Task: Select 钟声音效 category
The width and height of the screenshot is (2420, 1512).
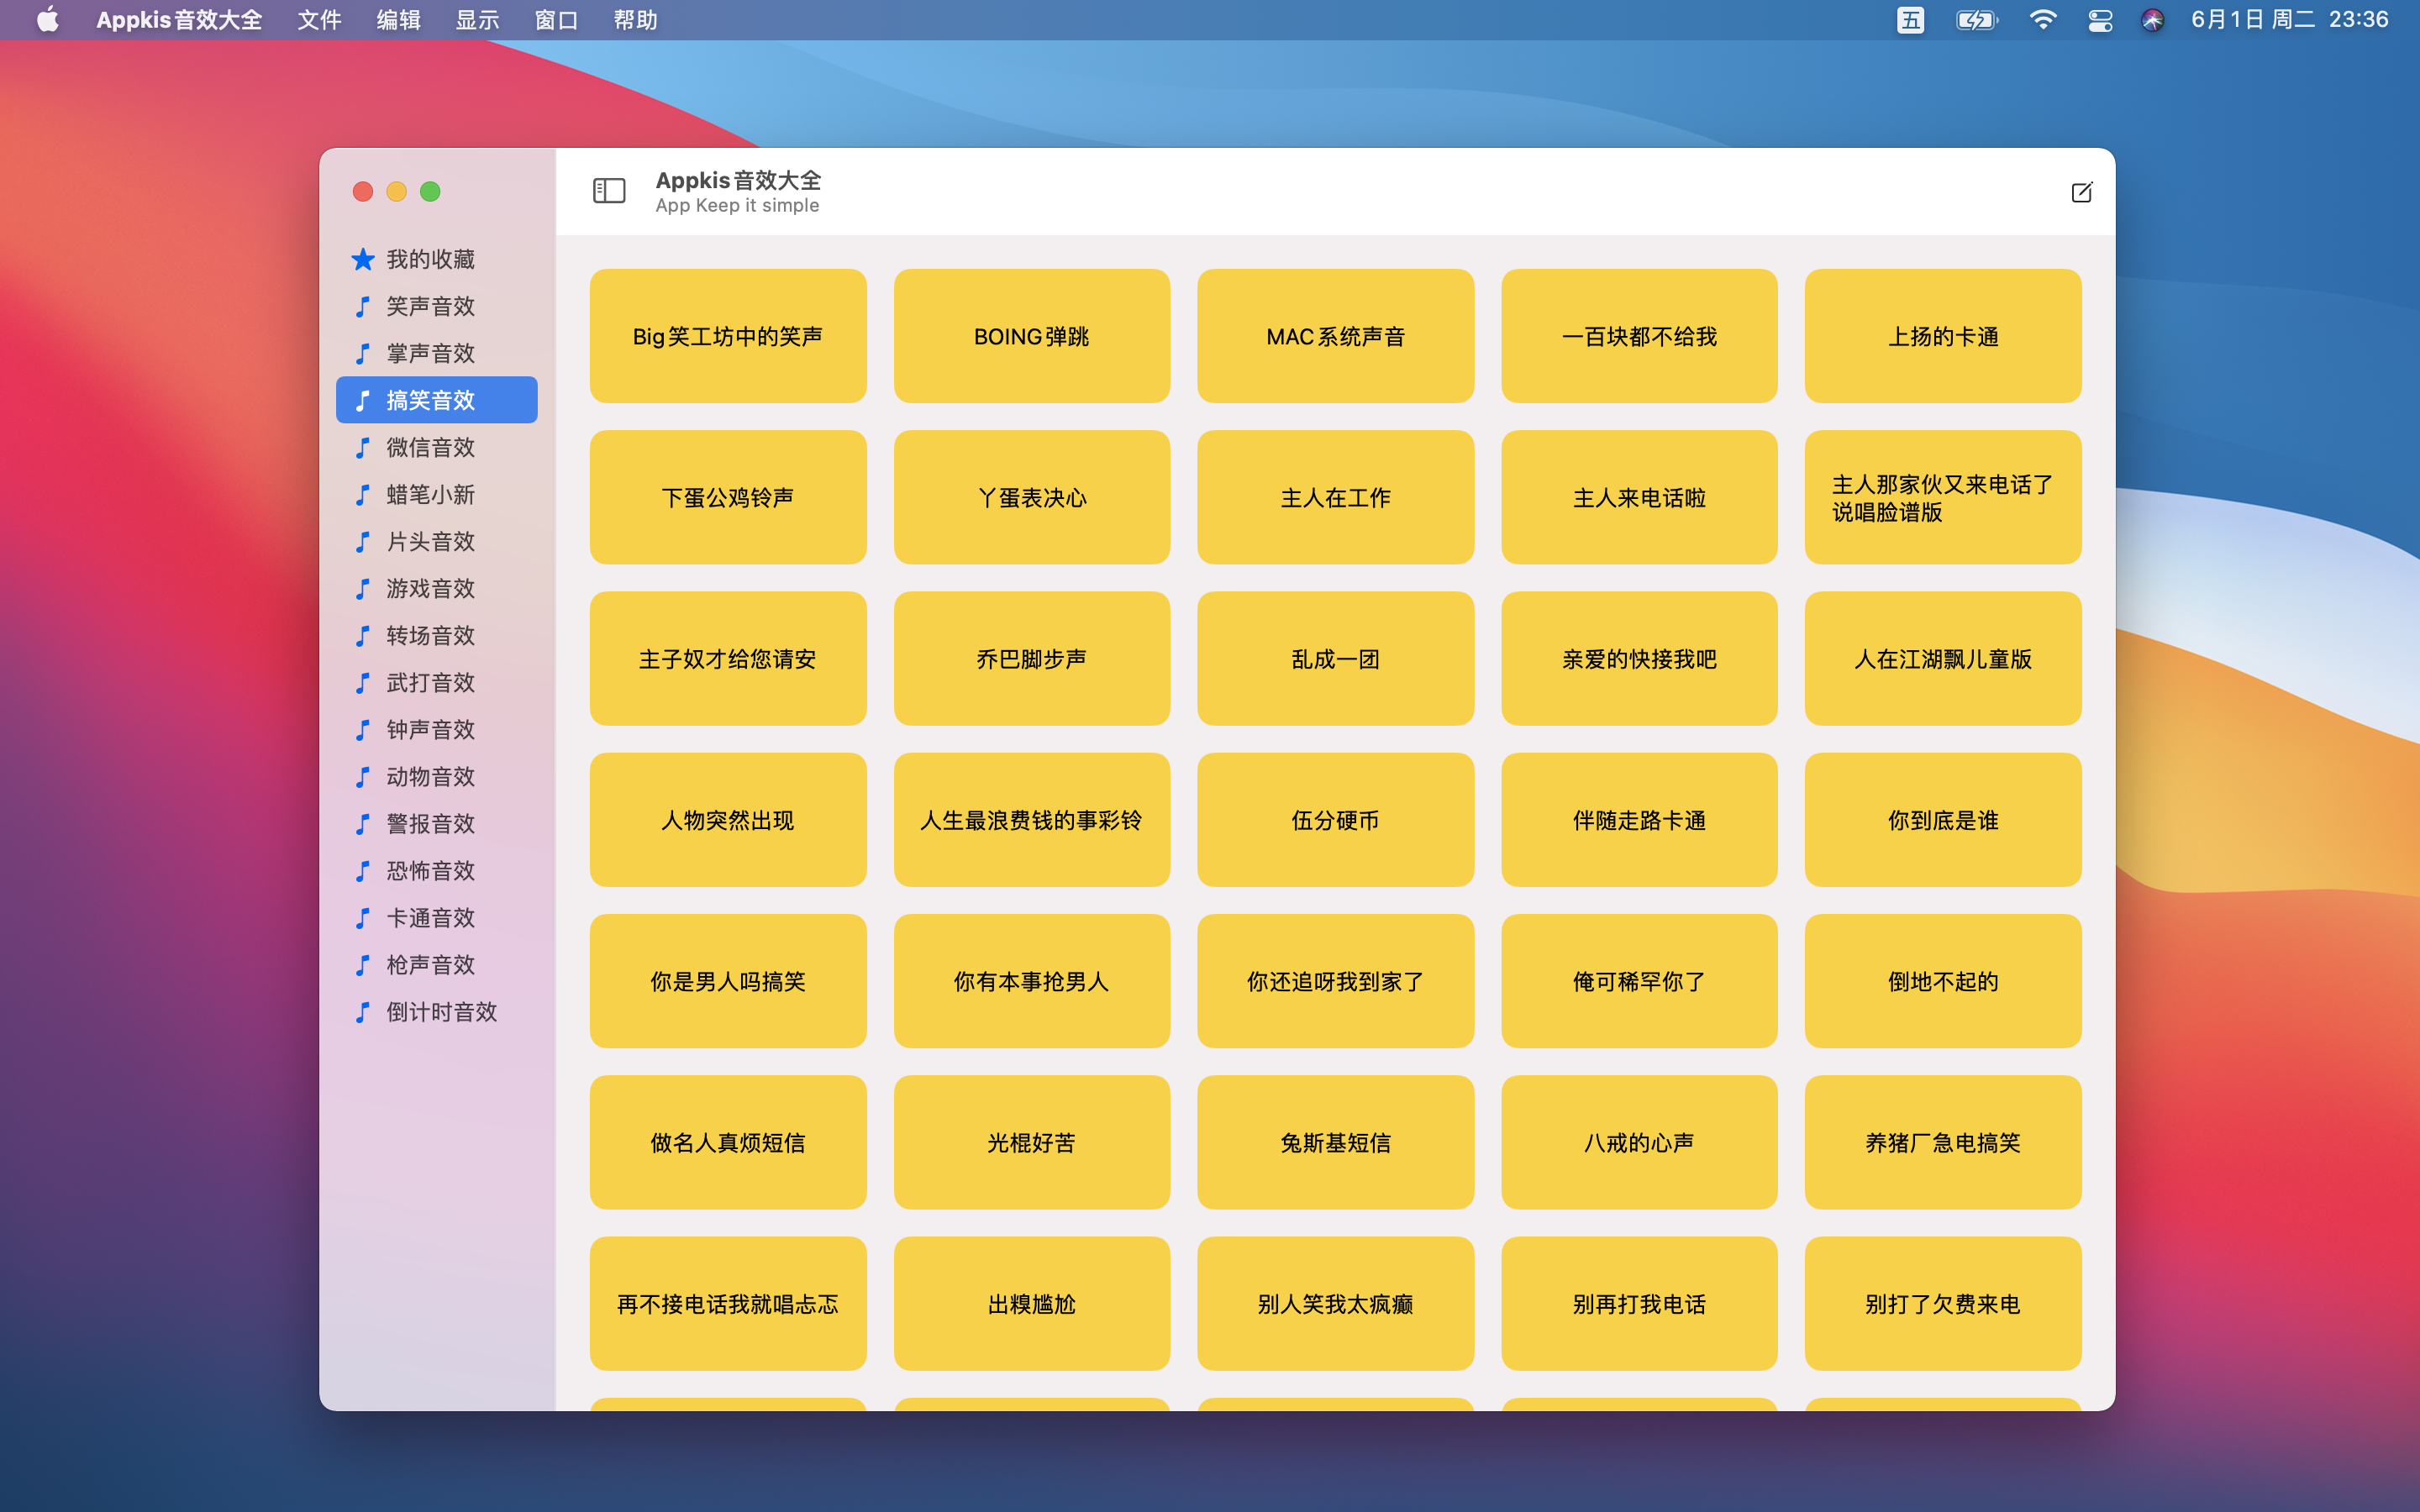Action: (x=437, y=729)
